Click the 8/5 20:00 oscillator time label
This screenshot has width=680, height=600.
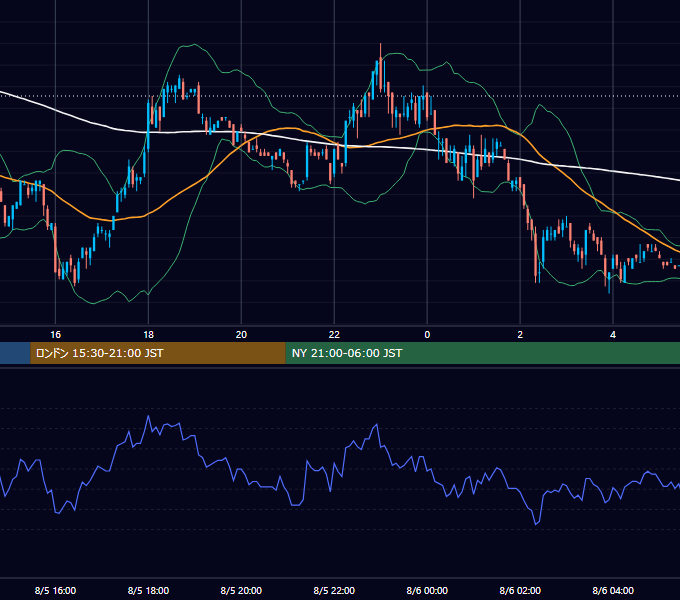pyautogui.click(x=241, y=590)
